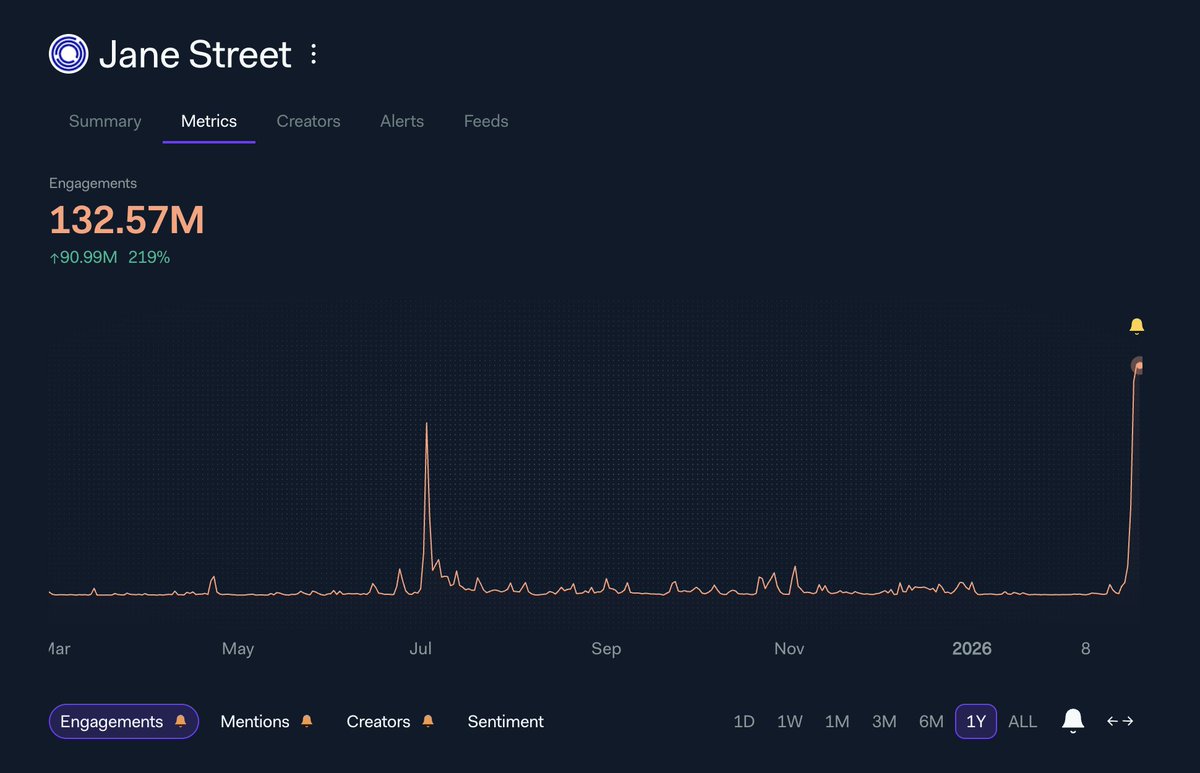Viewport: 1200px width, 773px height.
Task: Open the three-dot options menu beside Jane Street
Action: pyautogui.click(x=313, y=55)
